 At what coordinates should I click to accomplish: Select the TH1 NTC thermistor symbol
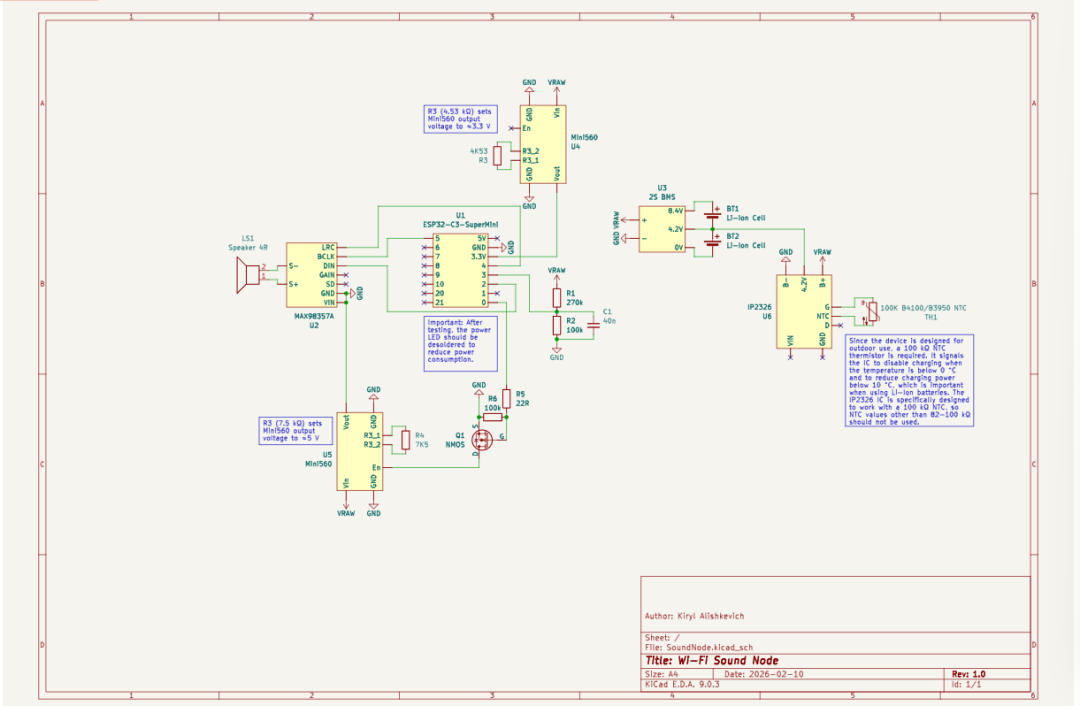[x=872, y=315]
